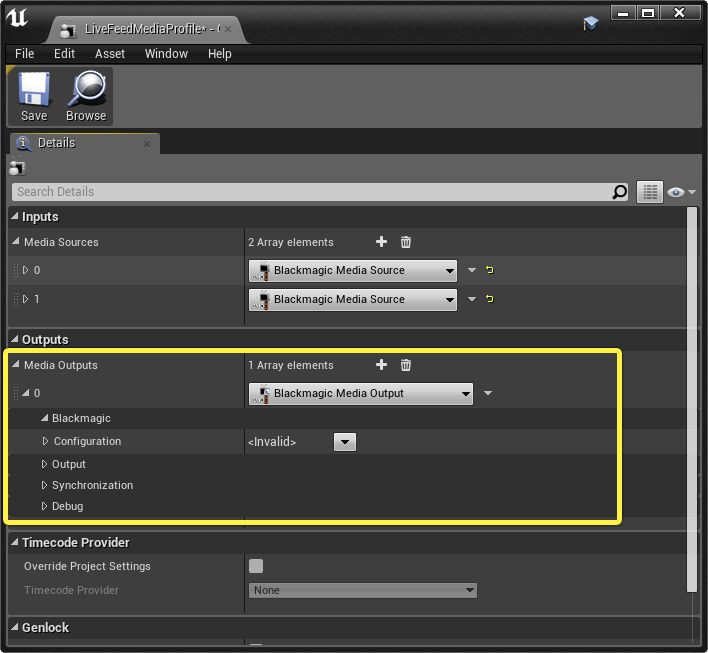
Task: Open the Blackmagic Media Output dropdown
Action: (x=361, y=394)
